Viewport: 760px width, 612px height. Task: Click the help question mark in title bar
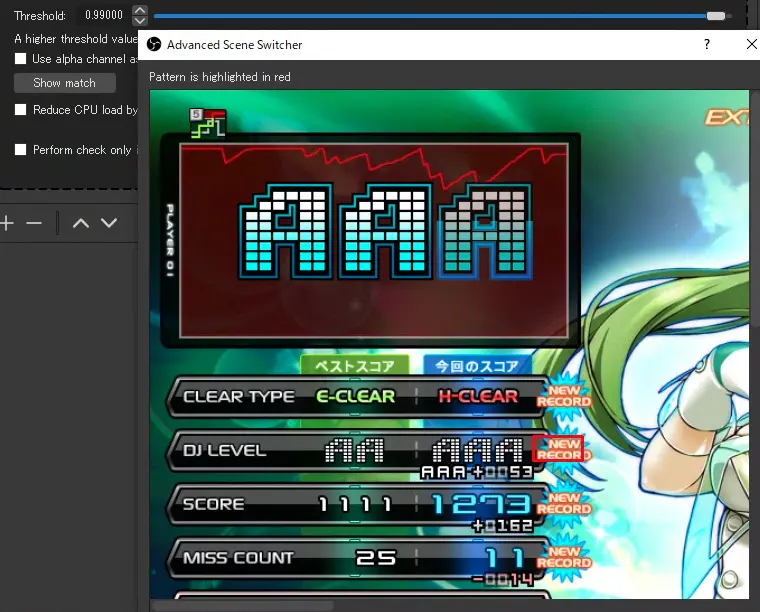707,45
